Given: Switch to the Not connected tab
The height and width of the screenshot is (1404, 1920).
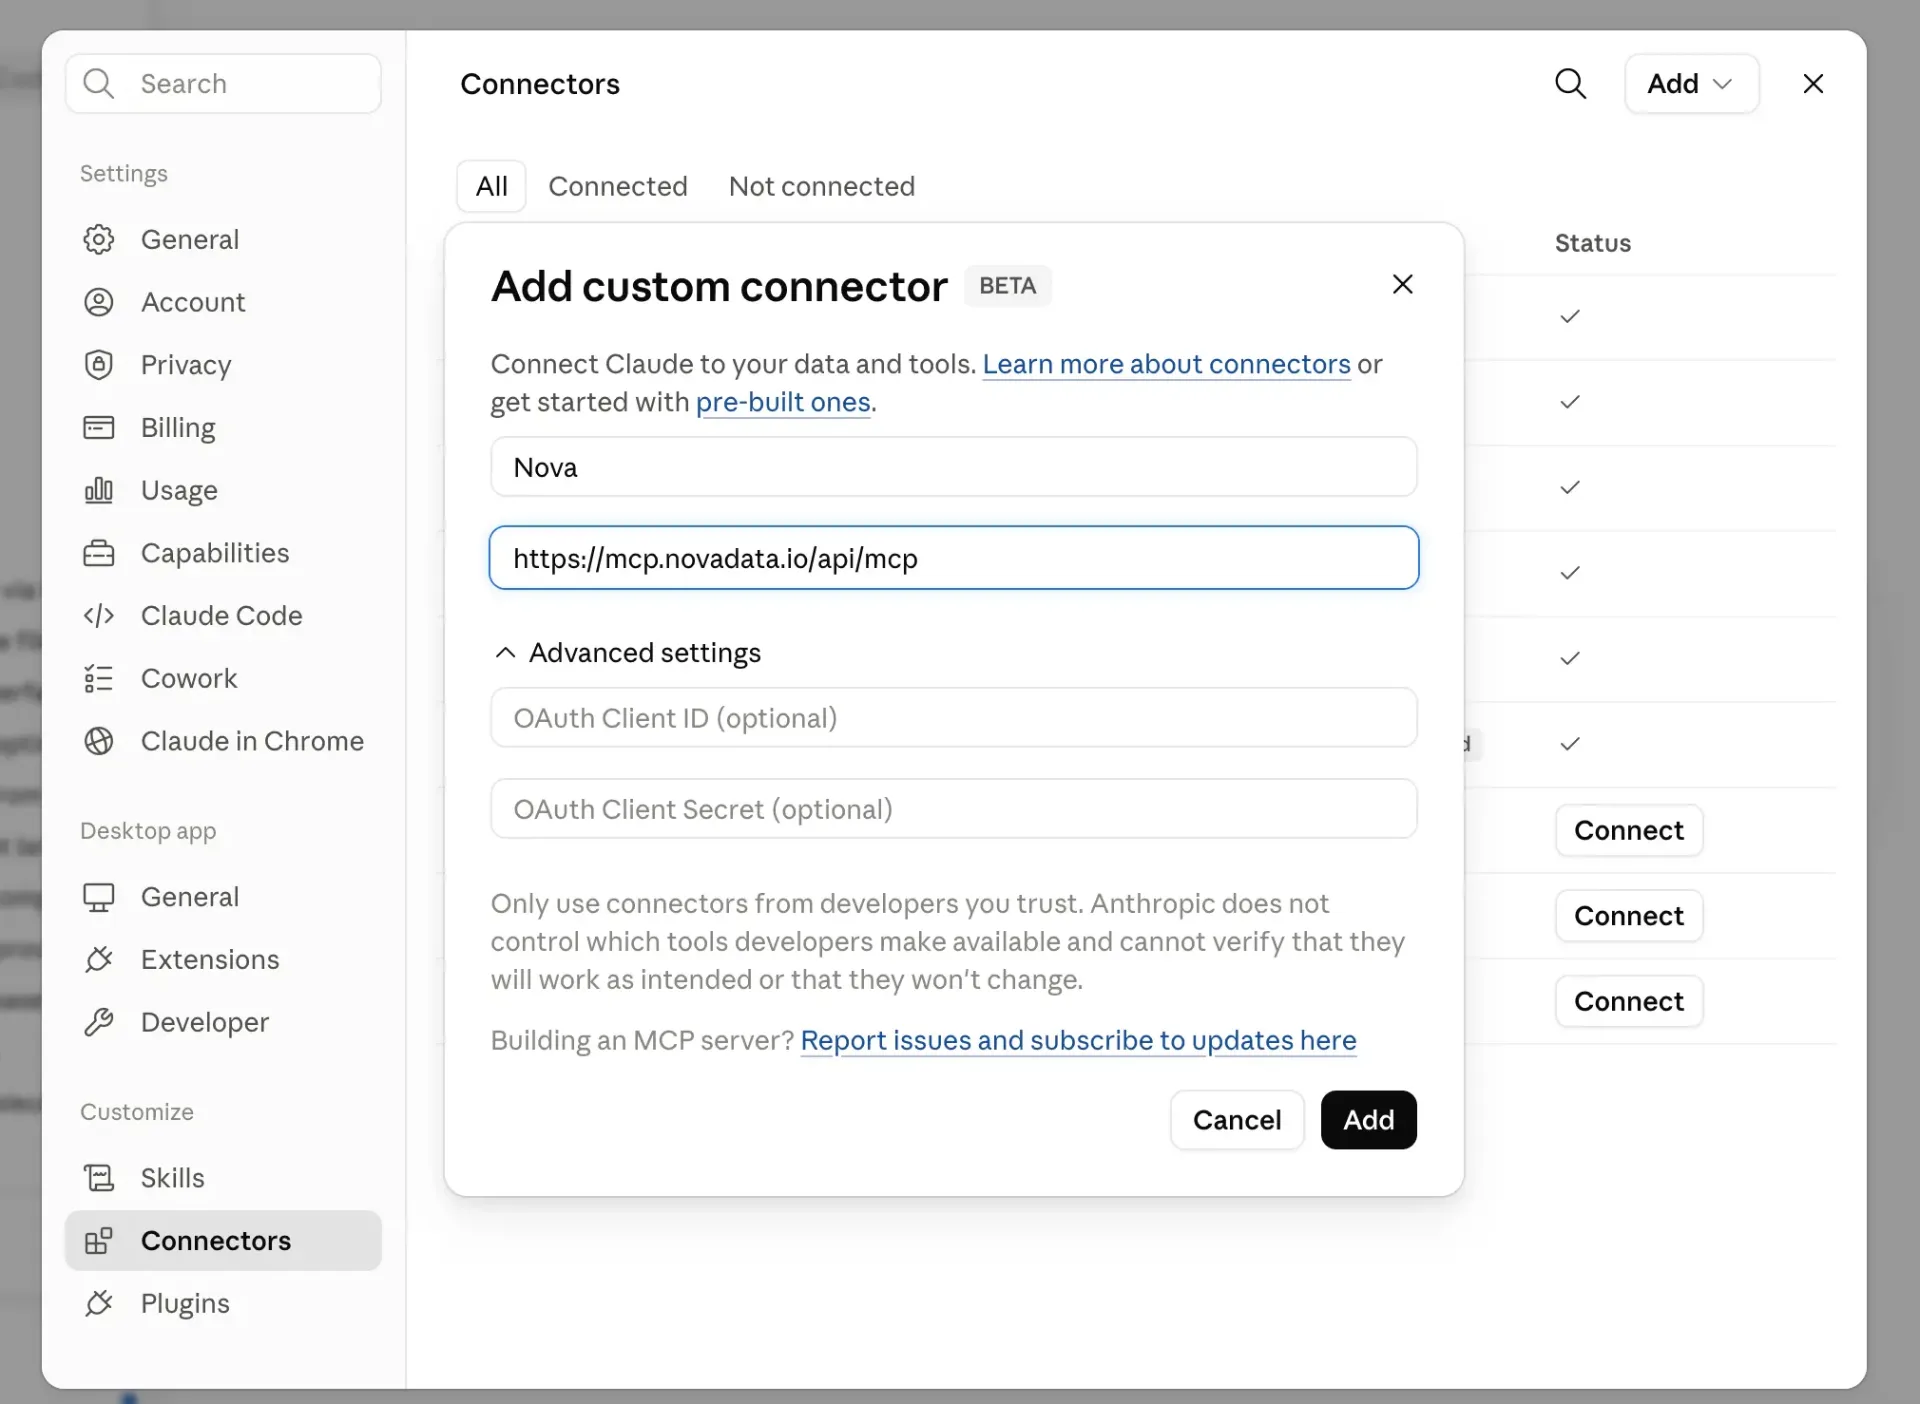Looking at the screenshot, I should pos(821,186).
